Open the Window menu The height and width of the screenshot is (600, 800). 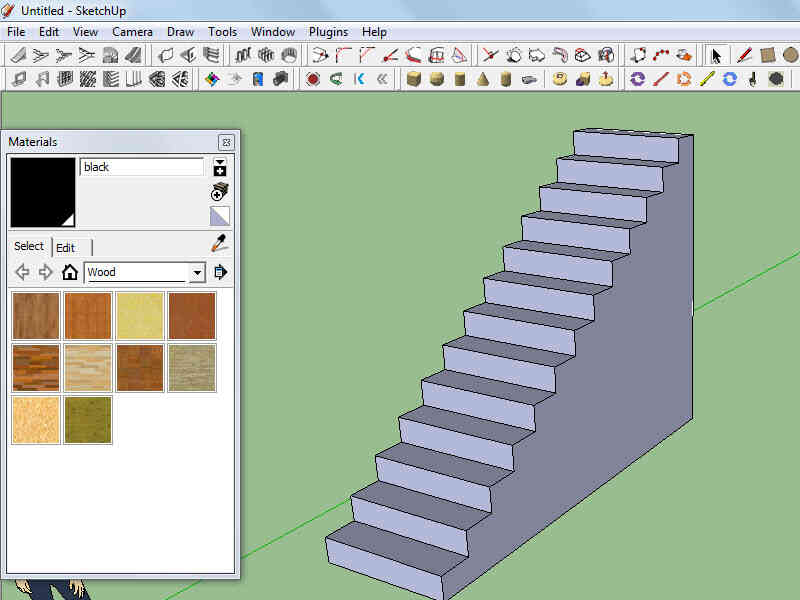pyautogui.click(x=273, y=32)
